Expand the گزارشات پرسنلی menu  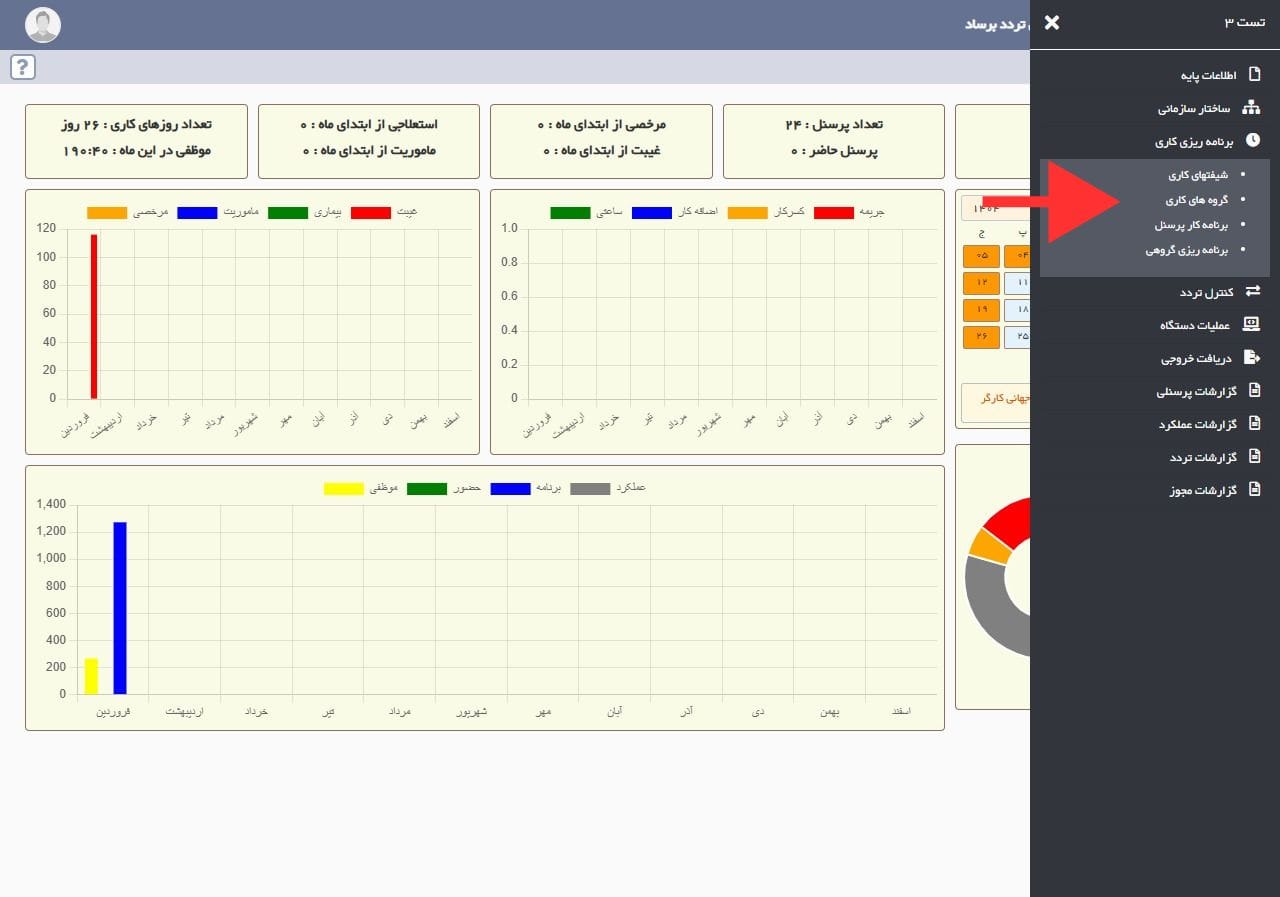click(x=1196, y=392)
